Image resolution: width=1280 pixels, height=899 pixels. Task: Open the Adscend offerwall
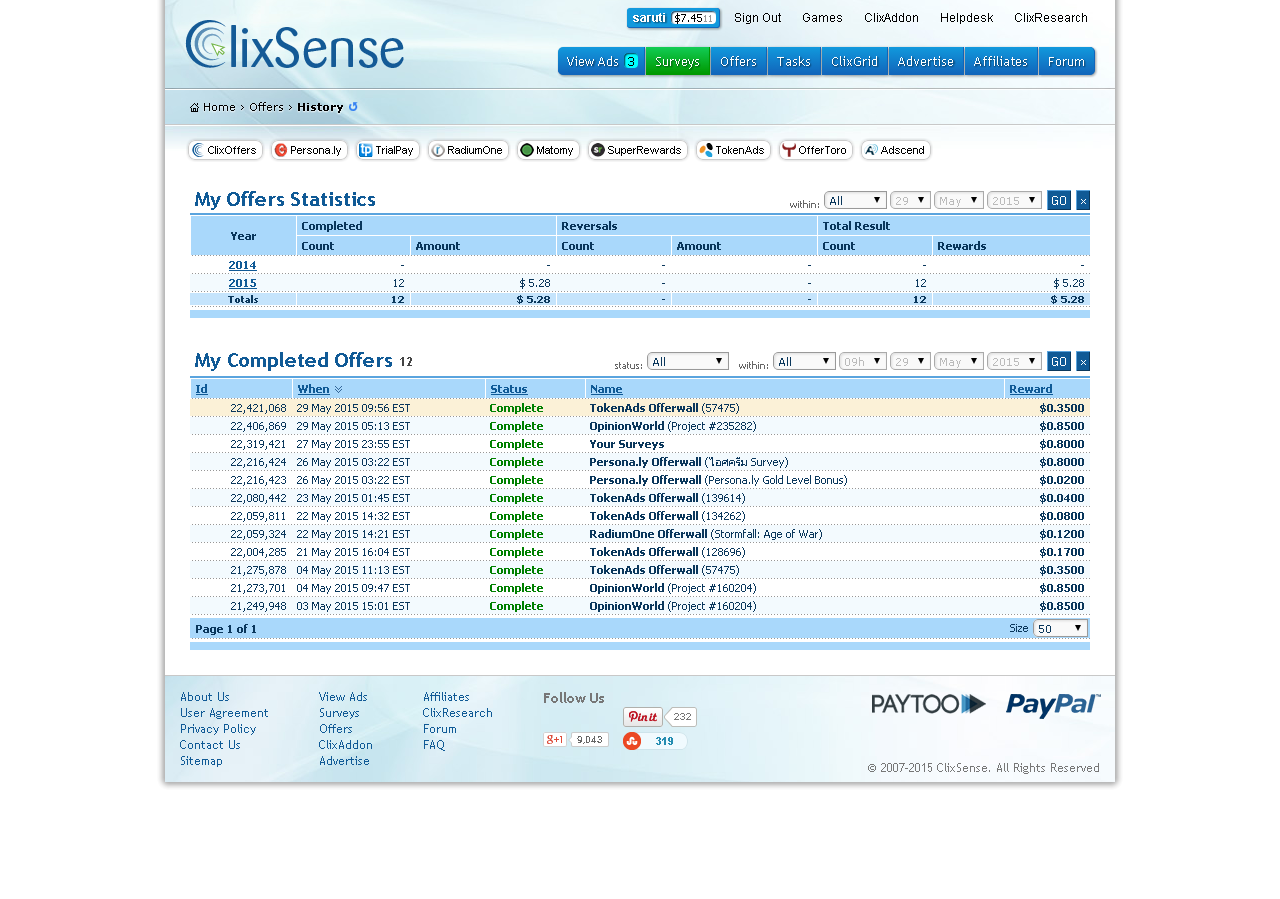coord(896,150)
